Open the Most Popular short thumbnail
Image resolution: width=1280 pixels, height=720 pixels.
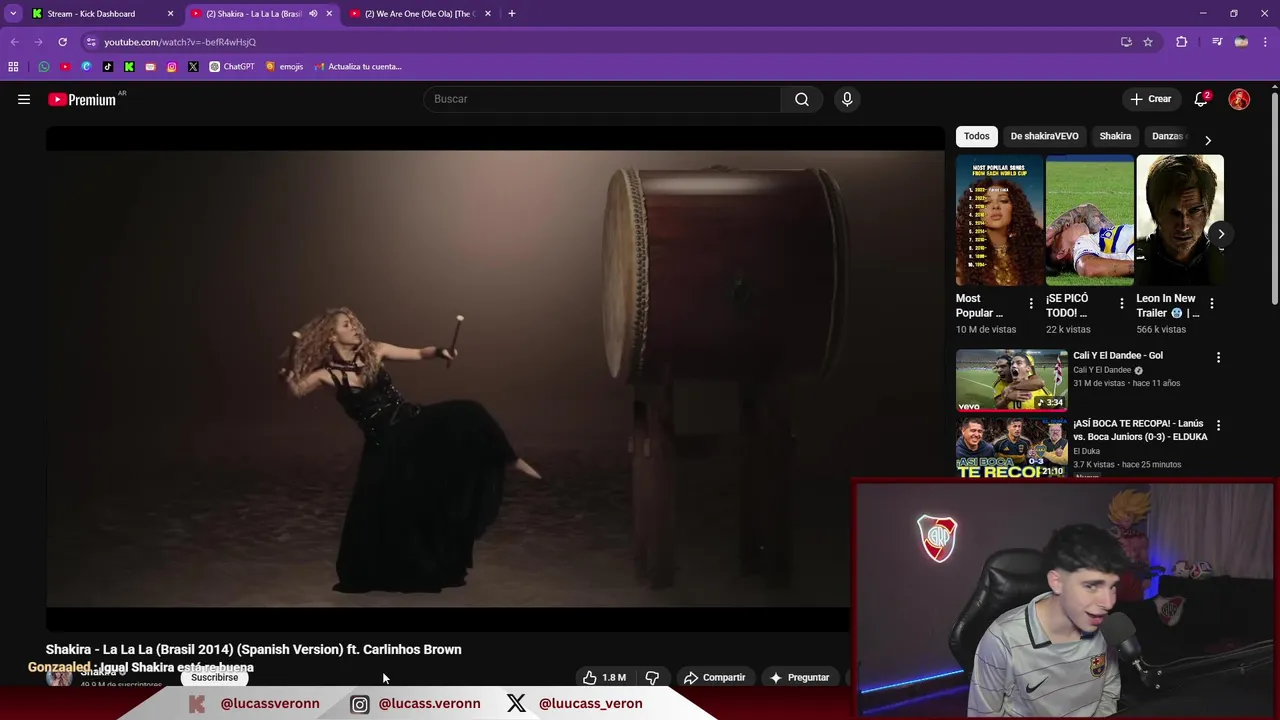999,220
